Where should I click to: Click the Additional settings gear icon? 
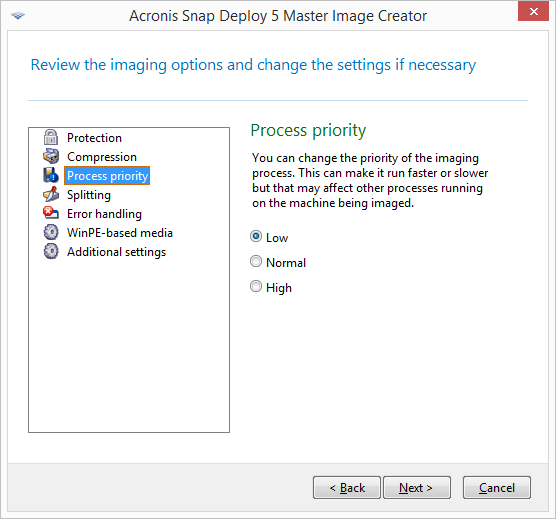point(51,251)
